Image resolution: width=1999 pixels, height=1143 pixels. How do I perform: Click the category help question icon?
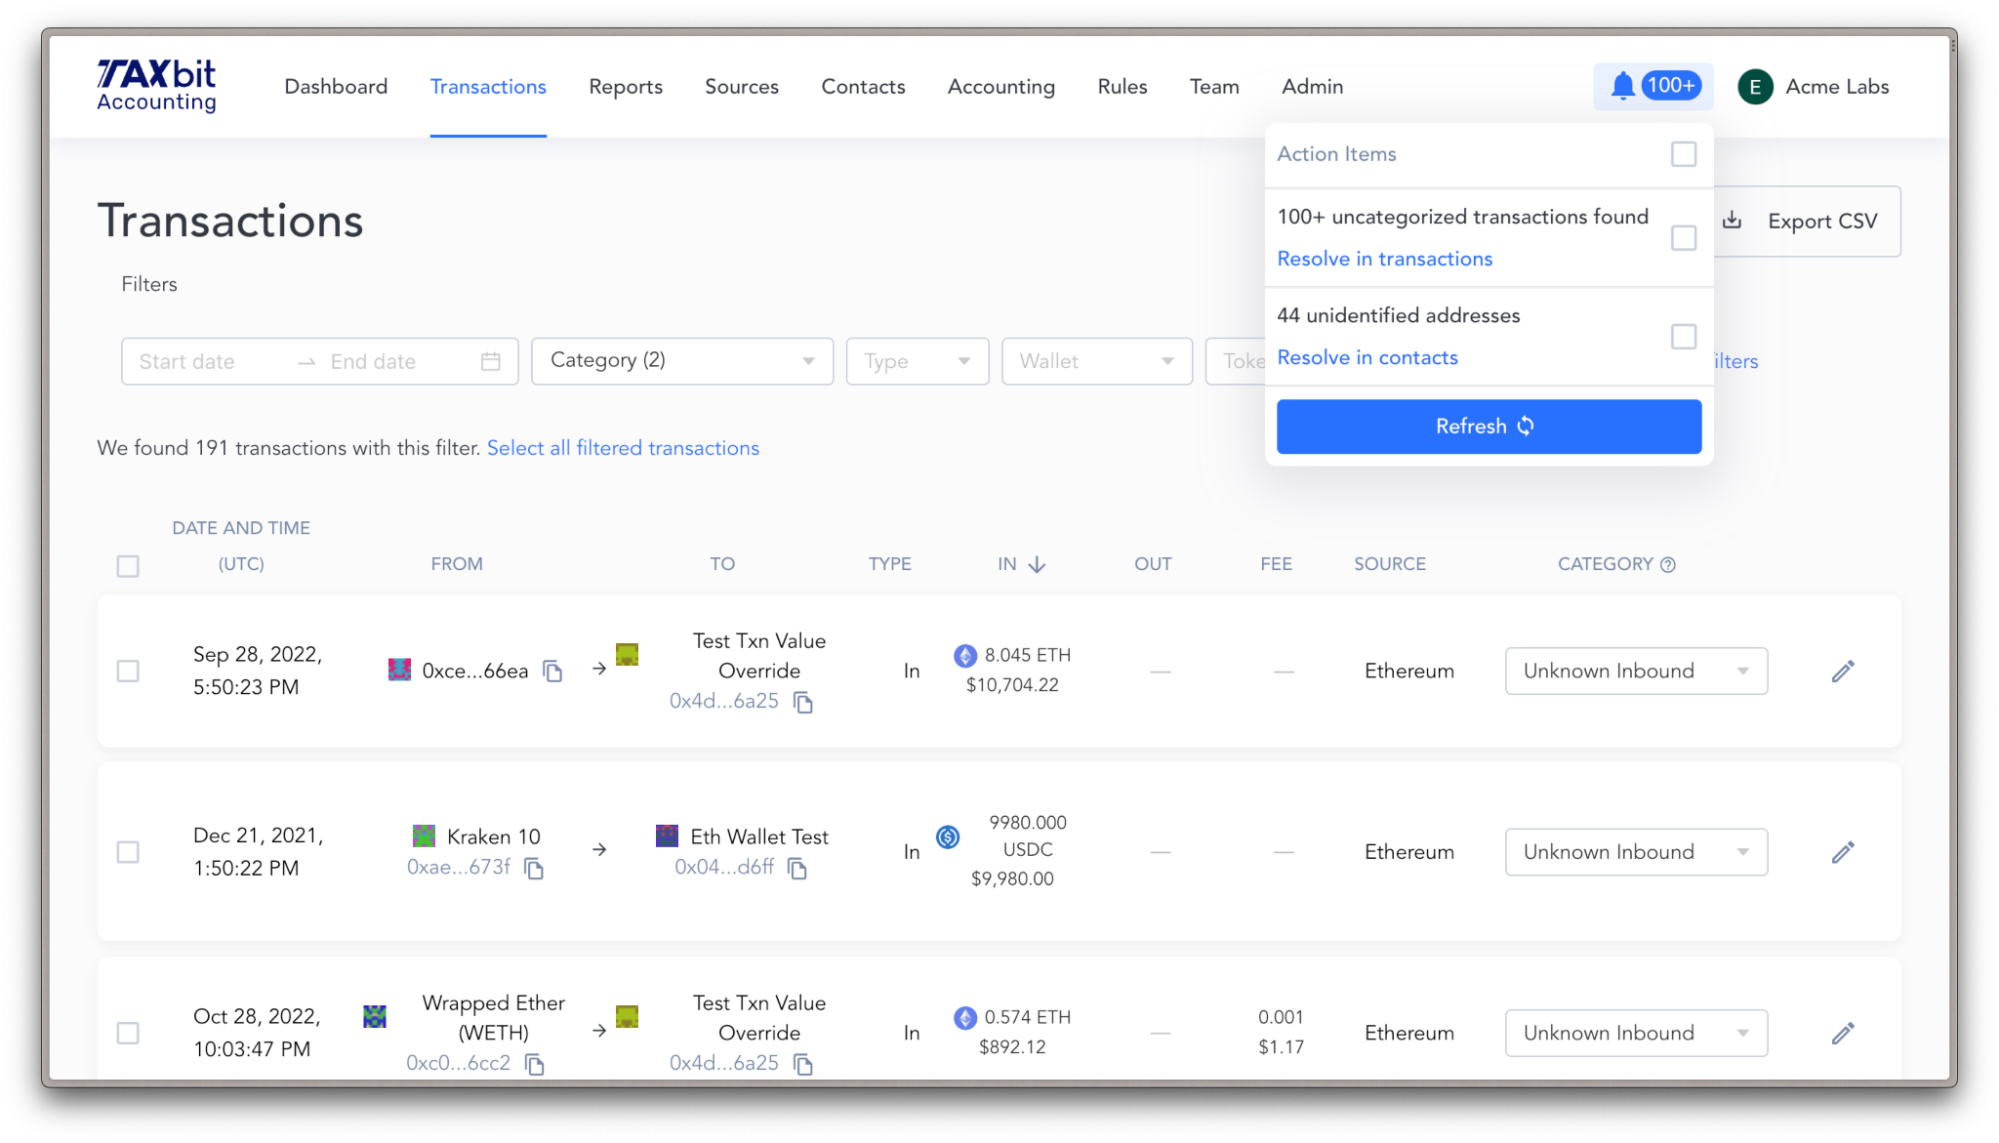coord(1668,565)
